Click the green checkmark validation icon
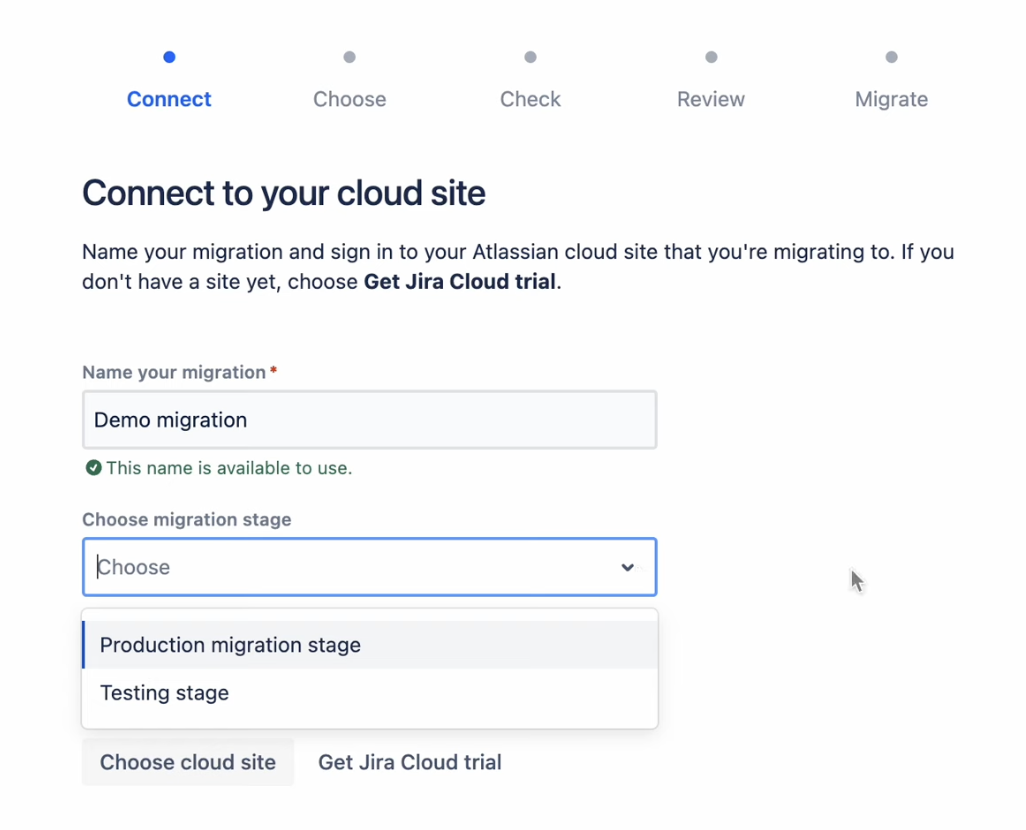The width and height of the screenshot is (1026, 830). (x=93, y=468)
